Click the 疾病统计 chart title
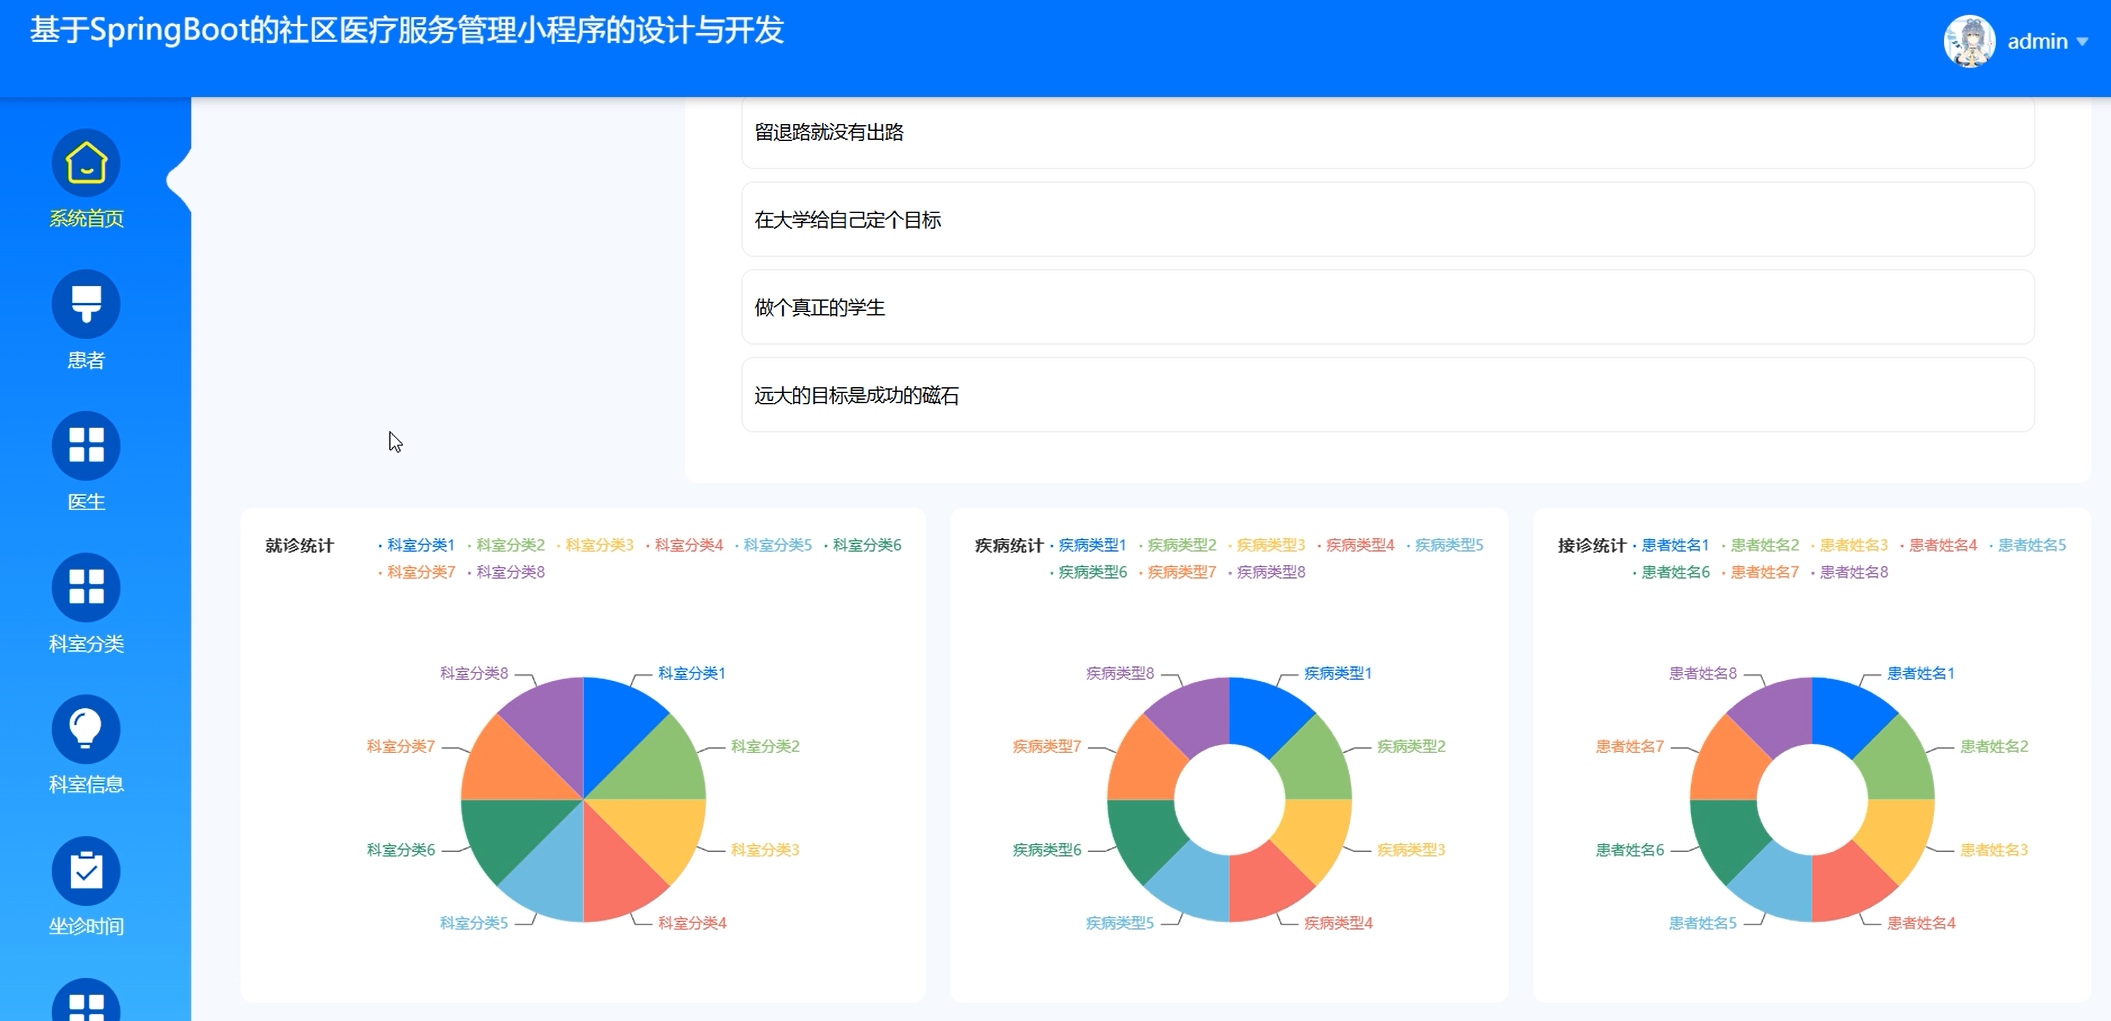This screenshot has width=2111, height=1021. pyautogui.click(x=1009, y=545)
